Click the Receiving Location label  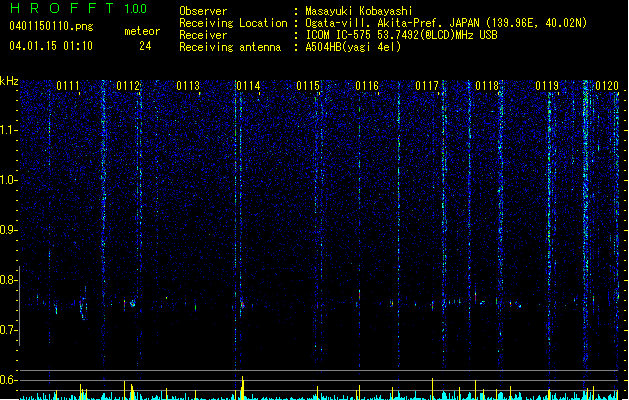(x=233, y=23)
